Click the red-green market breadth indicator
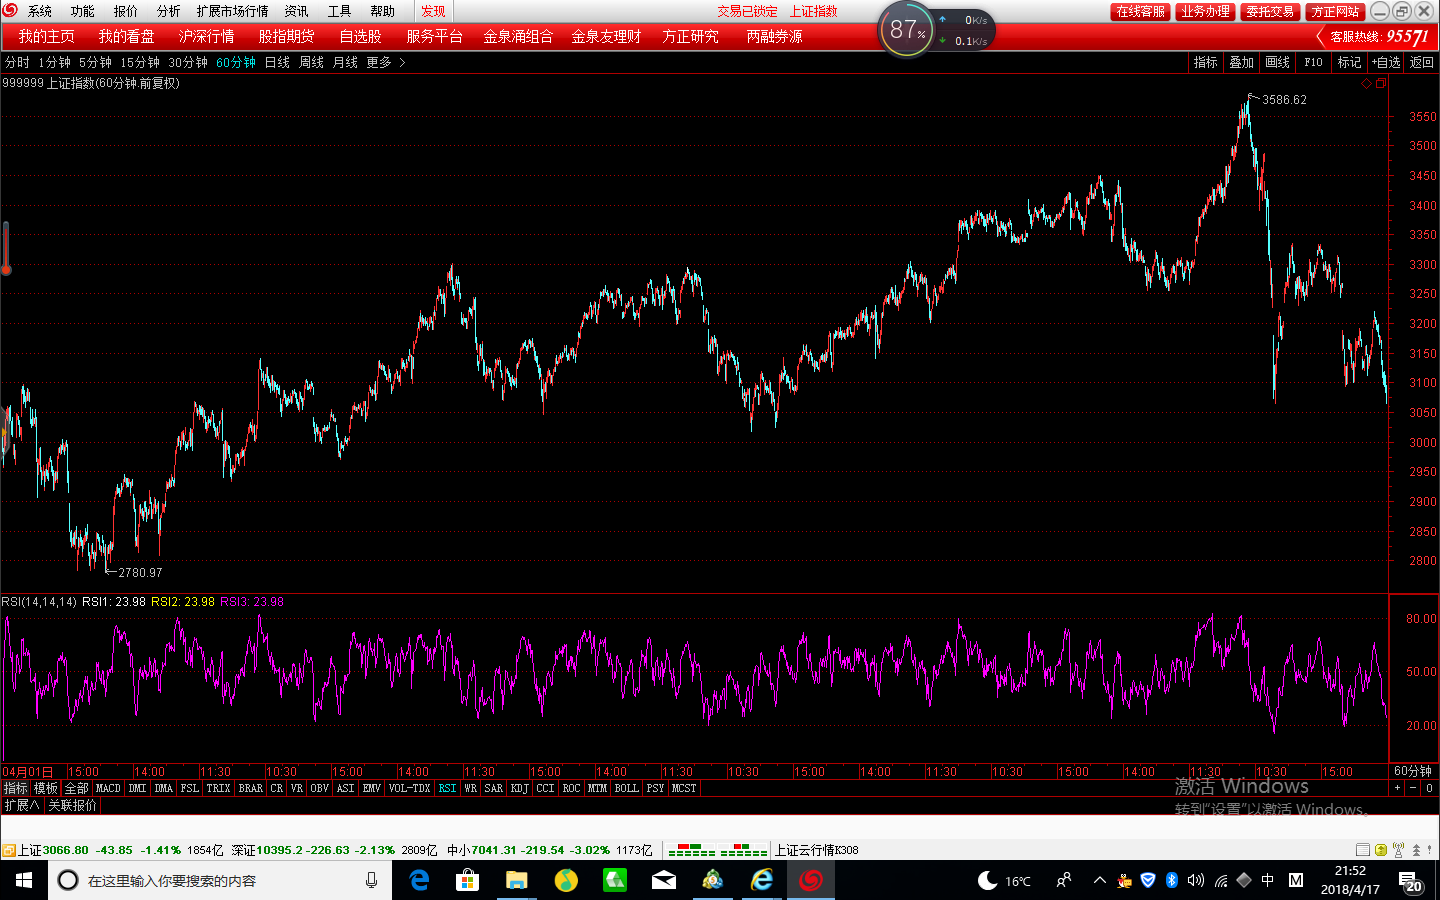The image size is (1440, 900). (x=718, y=850)
